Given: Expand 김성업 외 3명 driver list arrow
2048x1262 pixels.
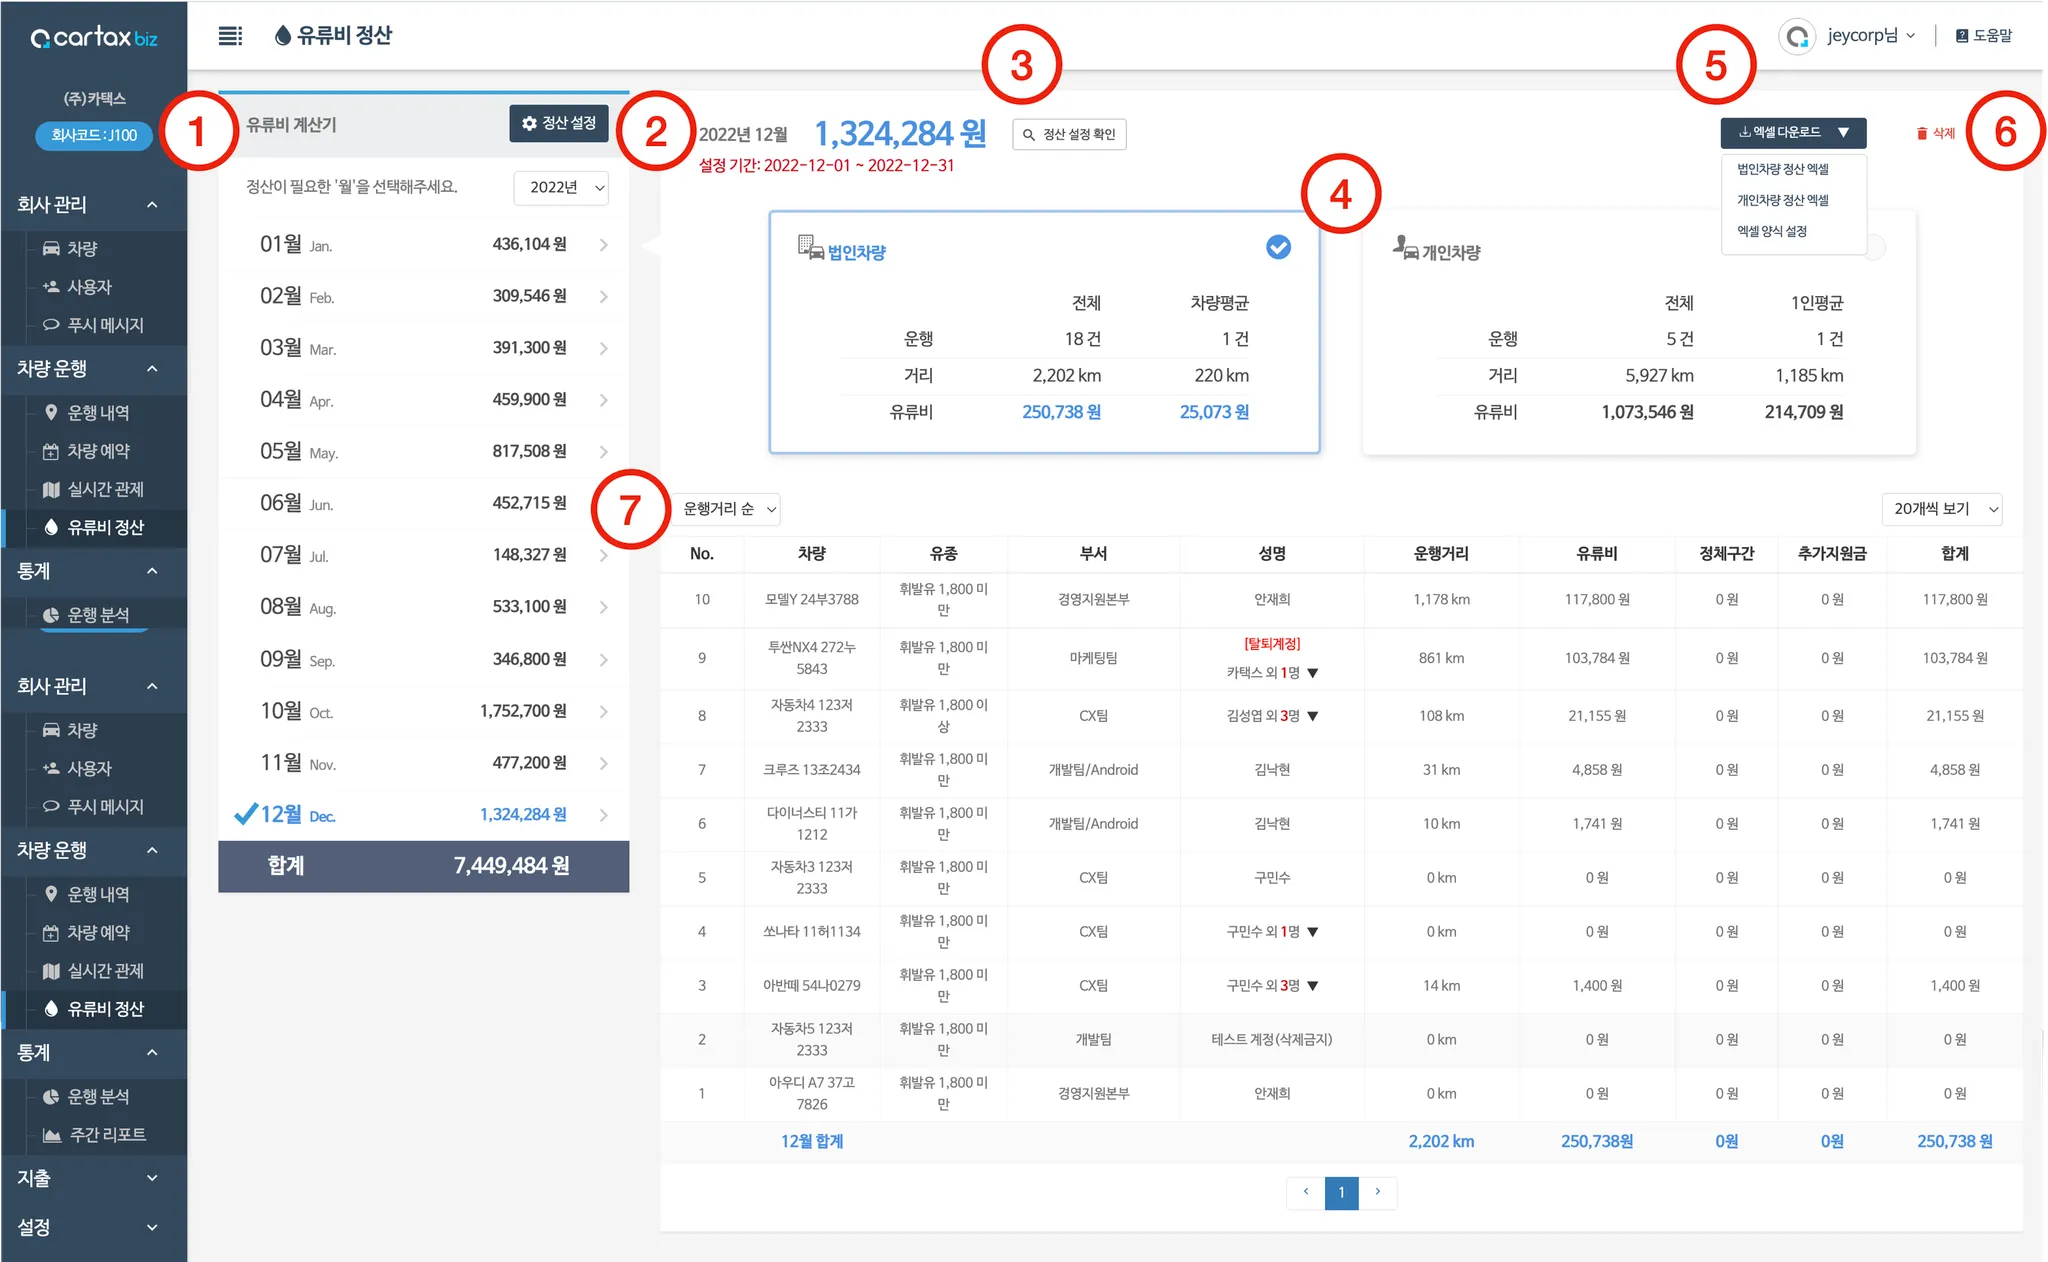Looking at the screenshot, I should [x=1313, y=716].
